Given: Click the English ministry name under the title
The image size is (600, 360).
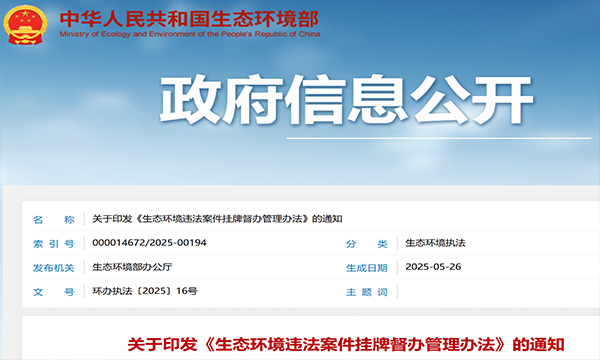Looking at the screenshot, I should coord(190,34).
